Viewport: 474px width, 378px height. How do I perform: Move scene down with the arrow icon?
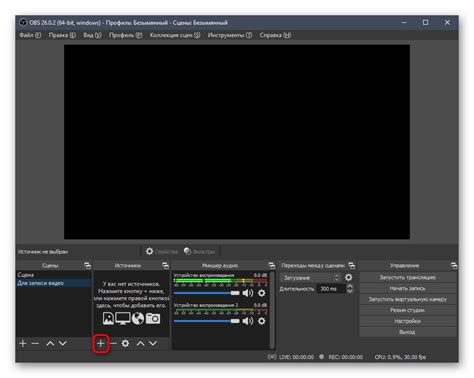tap(63, 343)
